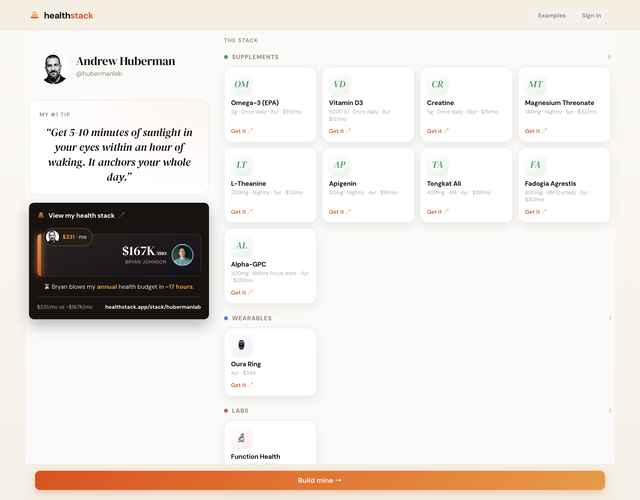Click the arrow icon beside View my health stack
The height and width of the screenshot is (500, 640).
tap(121, 215)
